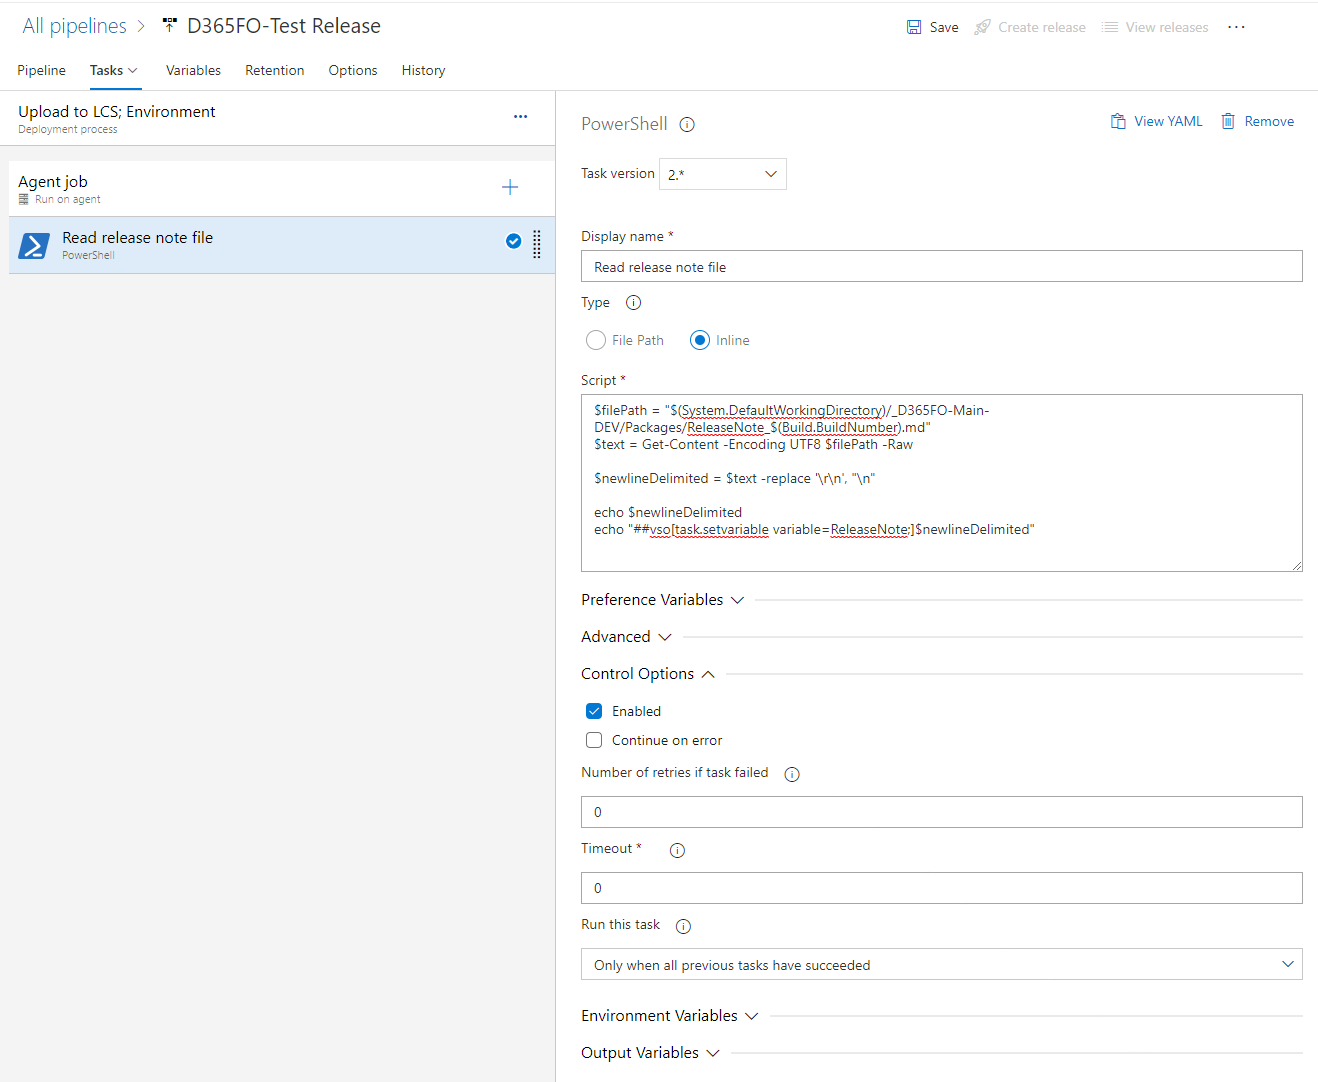Image resolution: width=1318 pixels, height=1082 pixels.
Task: Open the ellipsis menu next to Deployment process
Action: click(520, 116)
